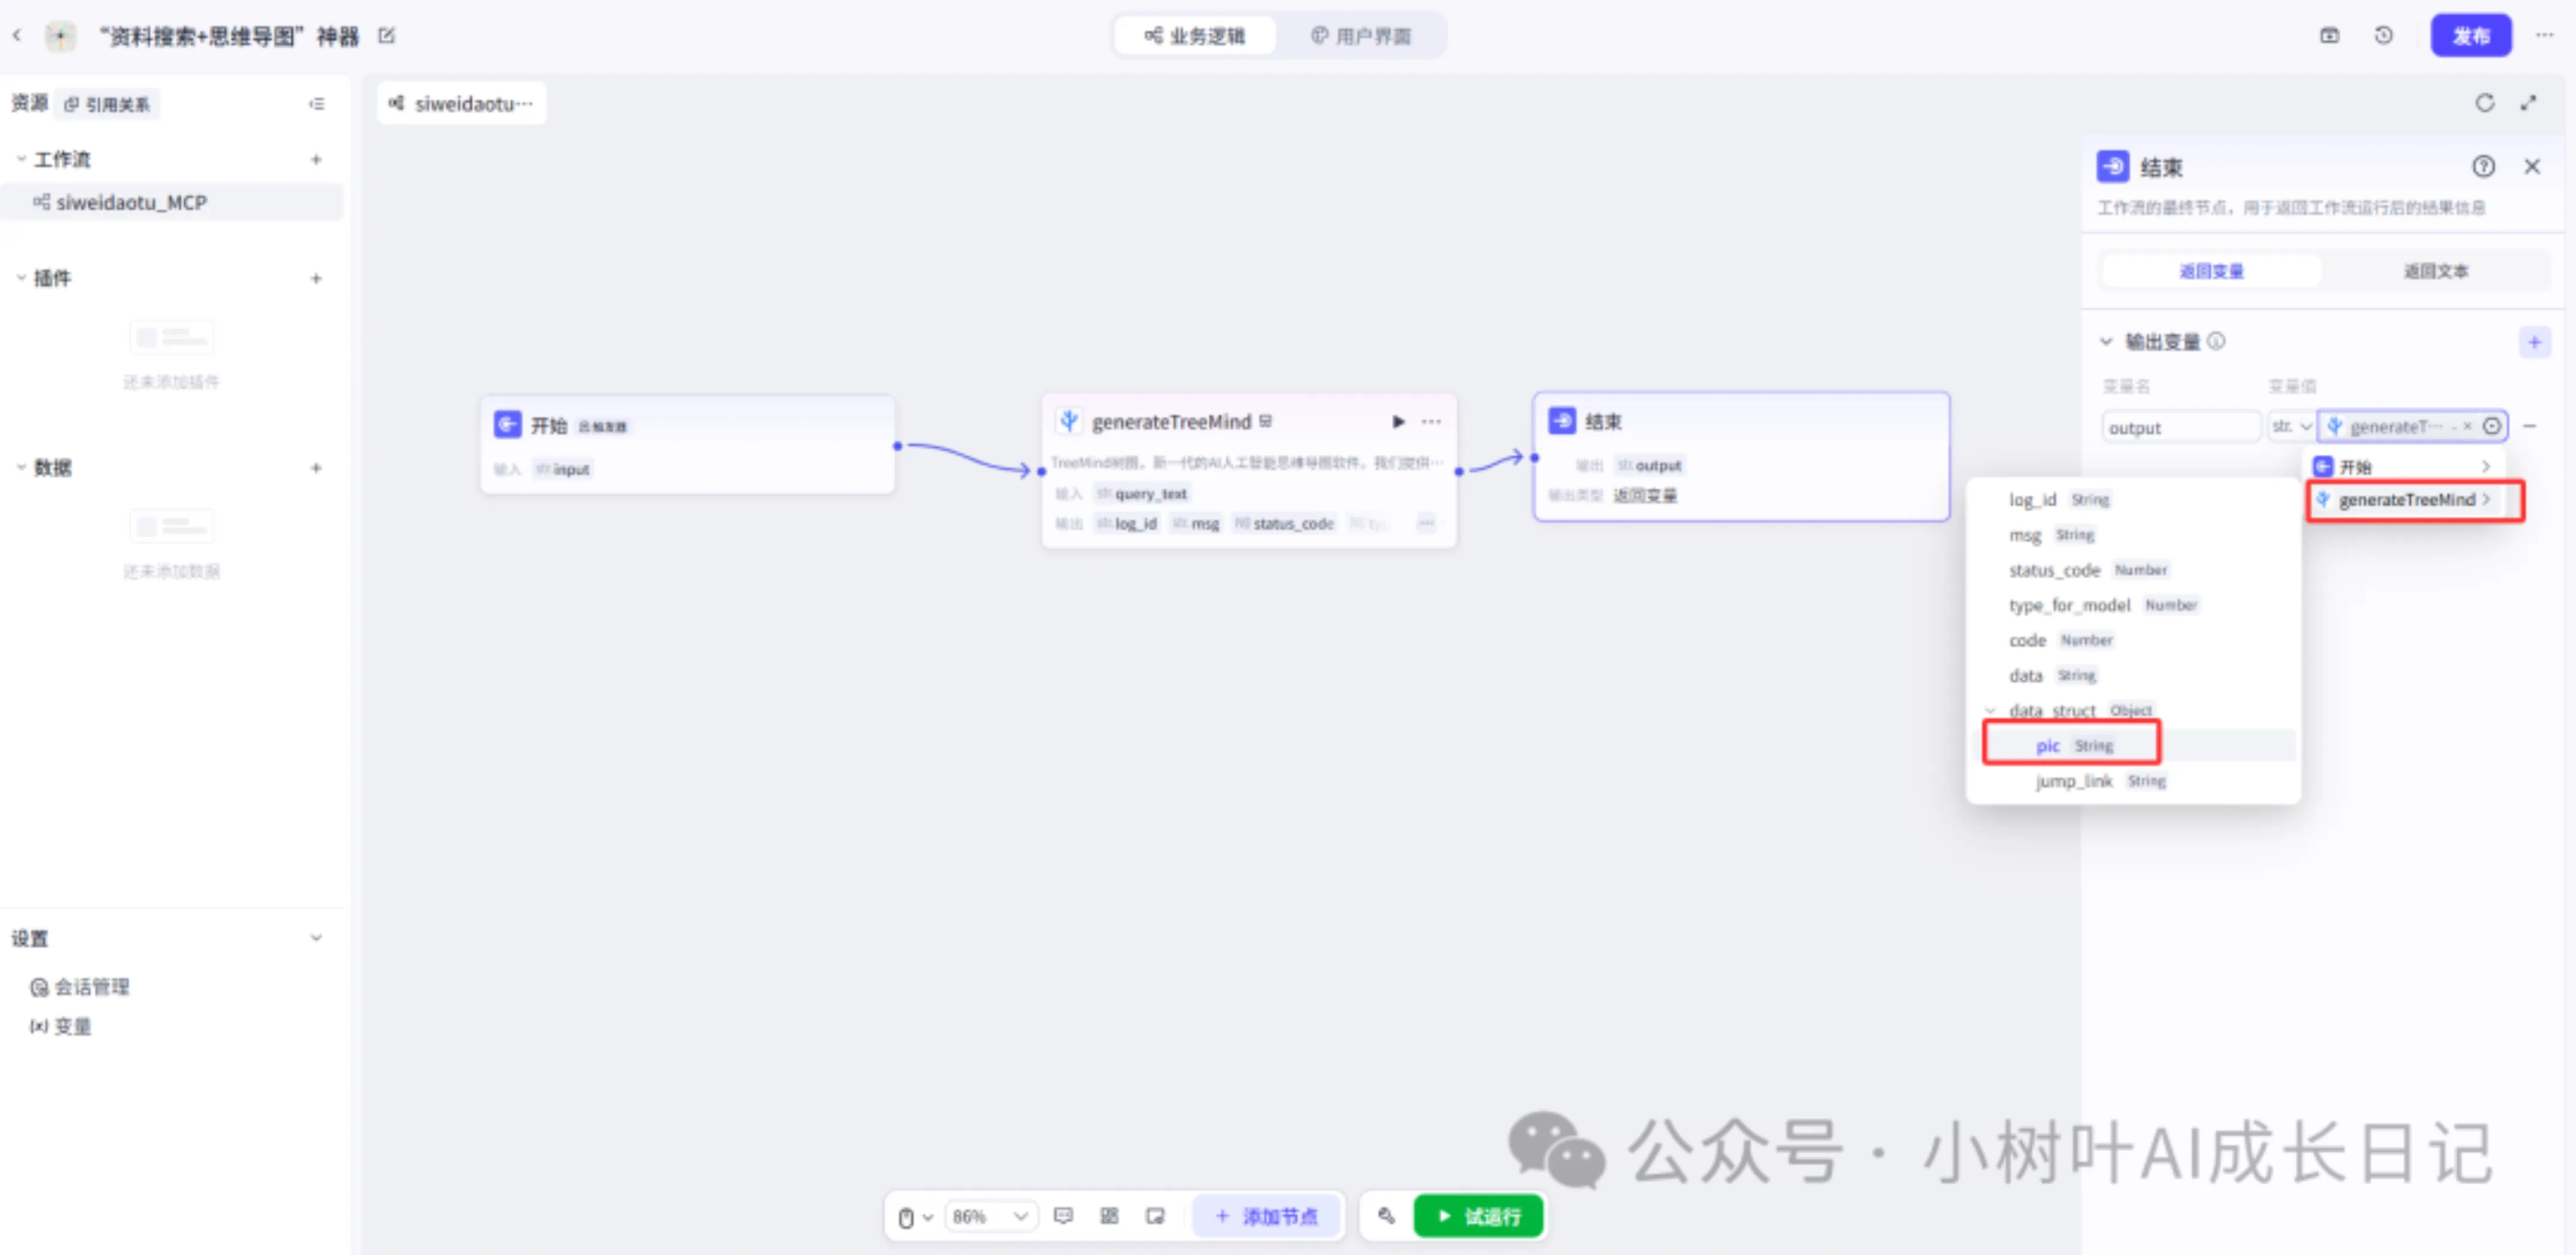Collapse data_struct Object entry
The width and height of the screenshot is (2576, 1255).
pyautogui.click(x=1991, y=711)
